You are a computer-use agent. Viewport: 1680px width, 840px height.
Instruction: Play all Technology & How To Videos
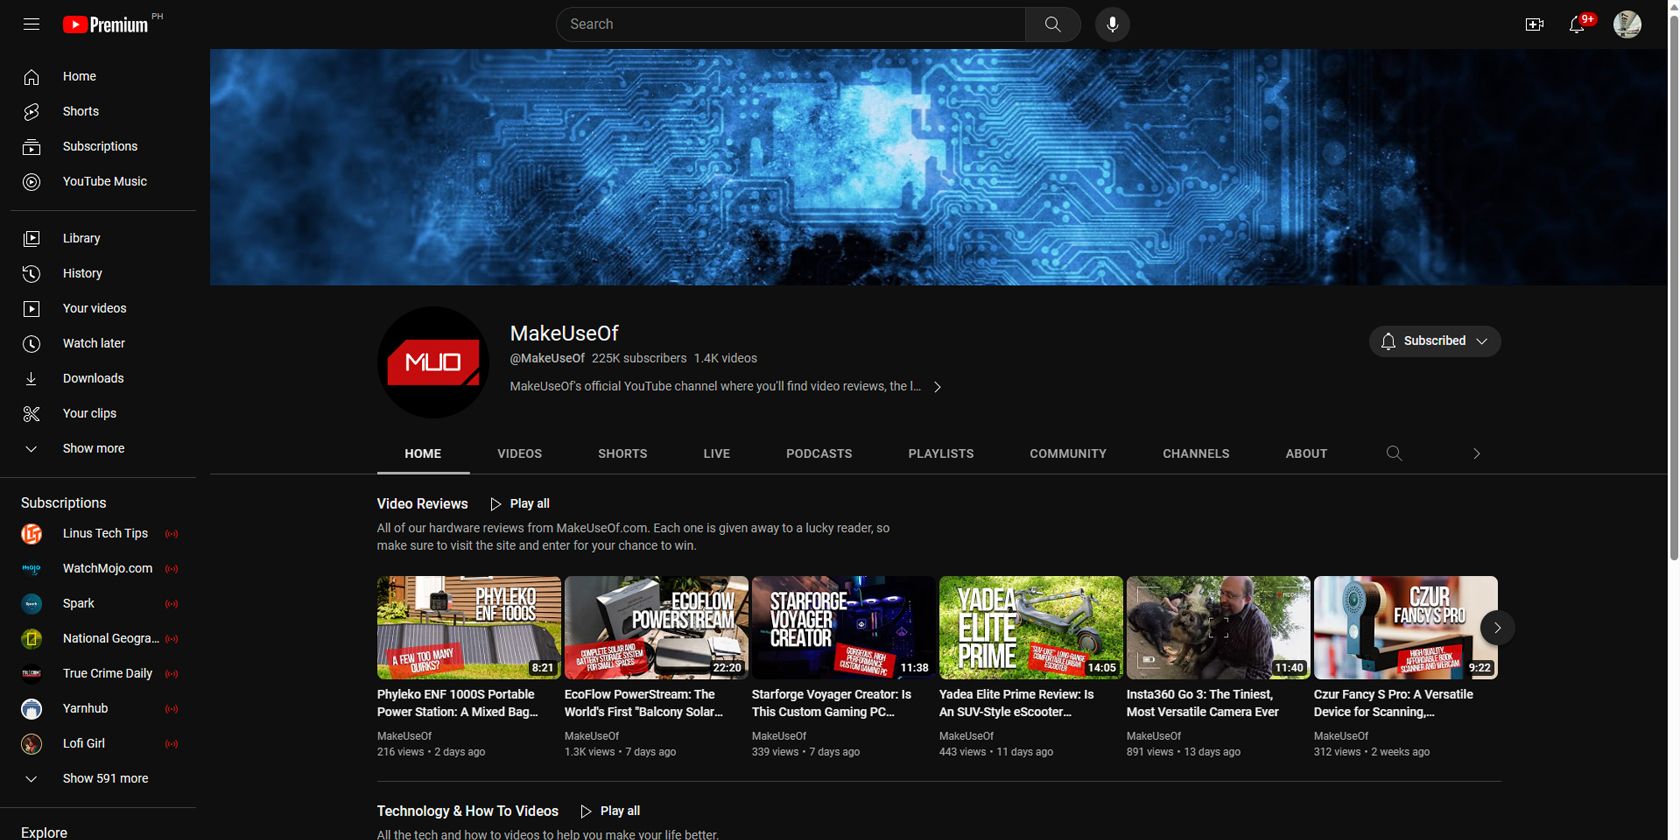pyautogui.click(x=610, y=811)
